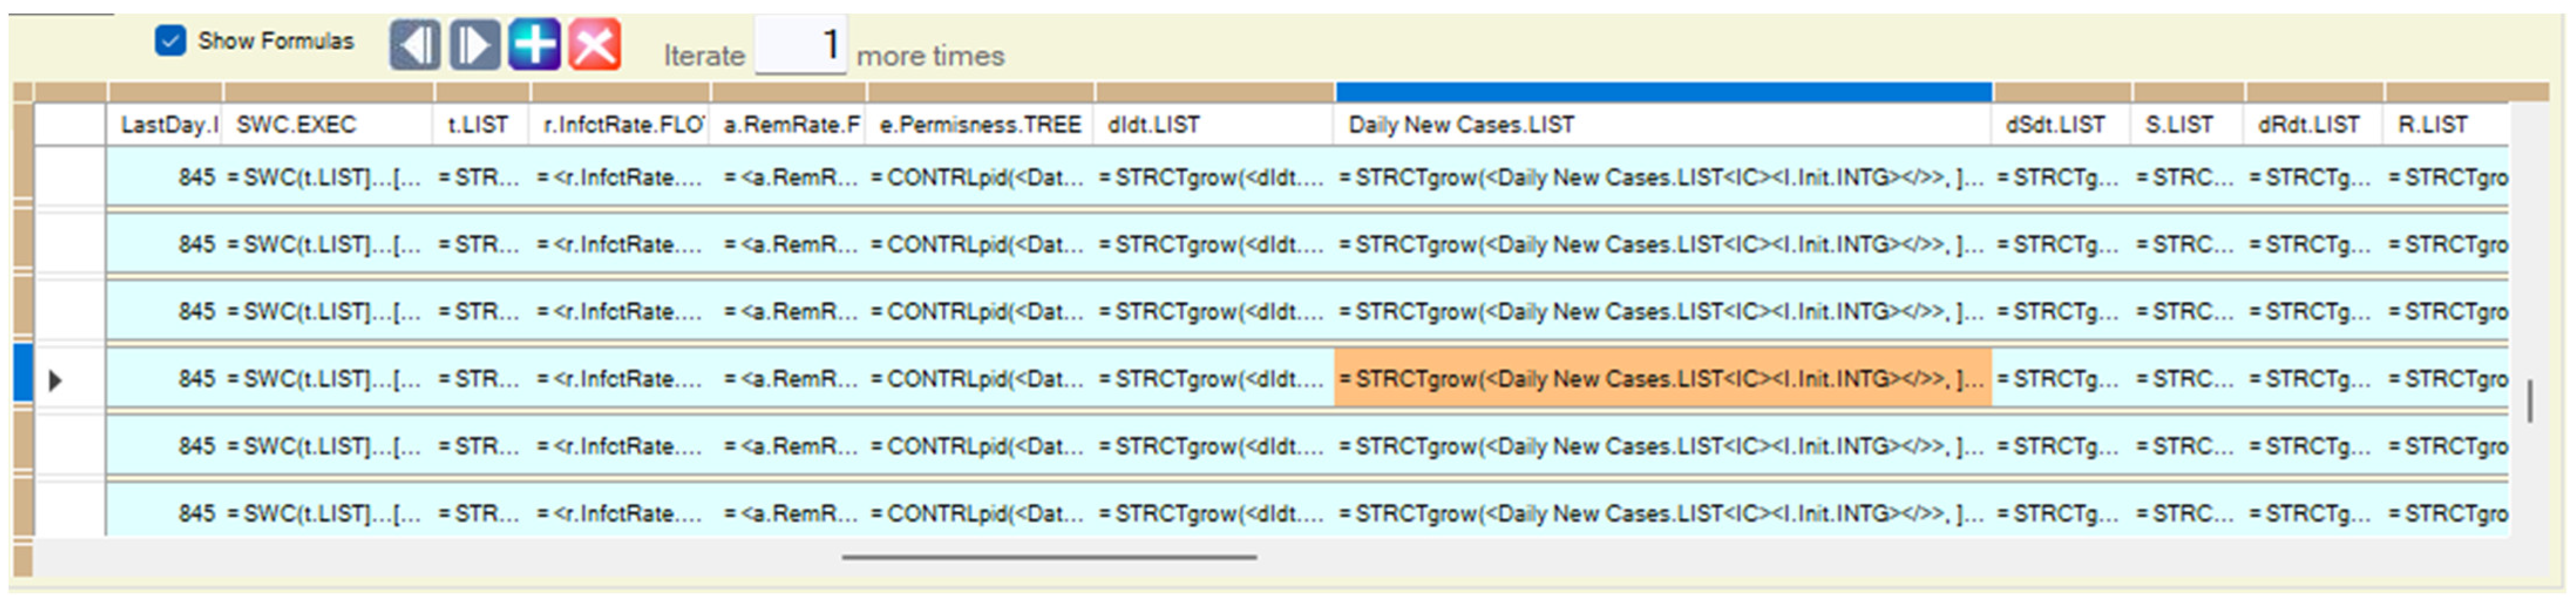2576x609 pixels.
Task: Click the first row's CONTRLpid formula cell
Action: click(980, 178)
